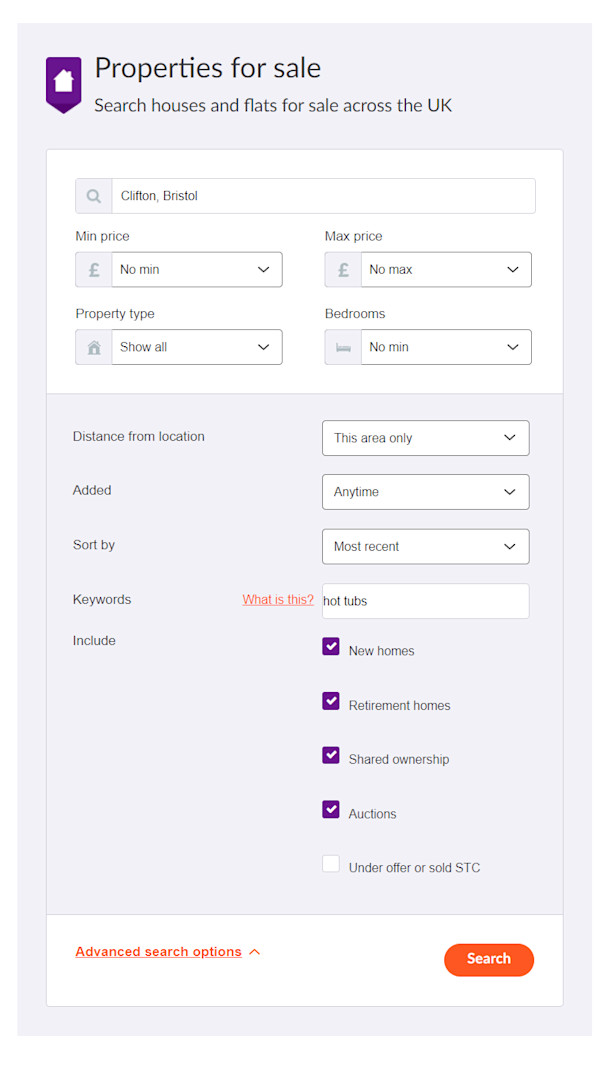Click the Bedrooms label
Viewport: 600px width, 1067px height.
tap(355, 314)
